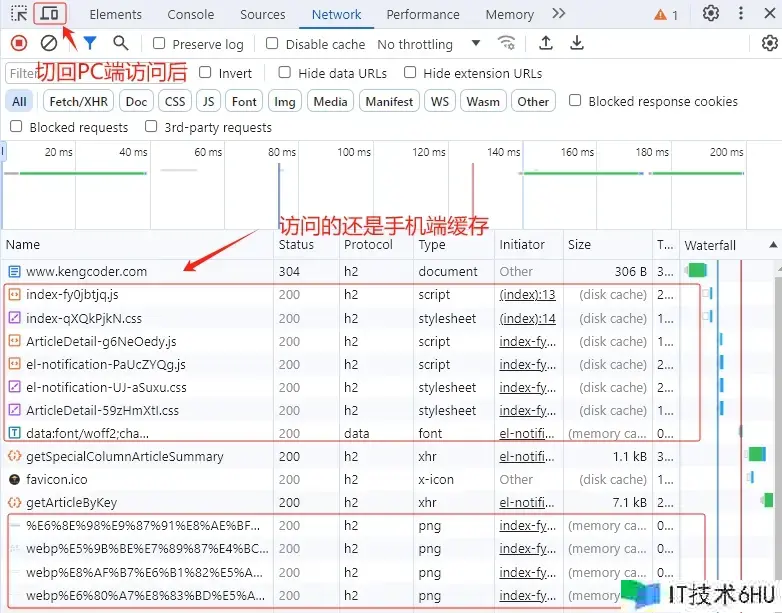This screenshot has height=613, width=782.
Task: Toggle the device toolbar icon
Action: click(49, 14)
